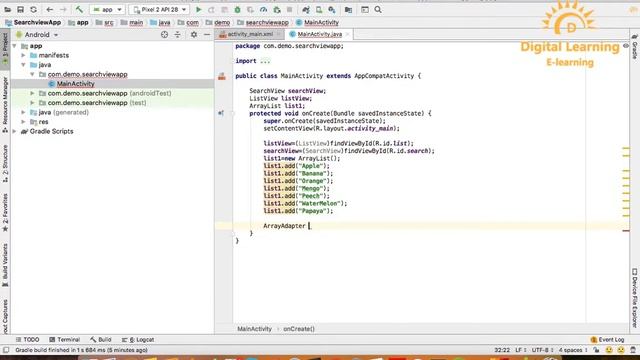Open the Project Structure icon

point(348,9)
